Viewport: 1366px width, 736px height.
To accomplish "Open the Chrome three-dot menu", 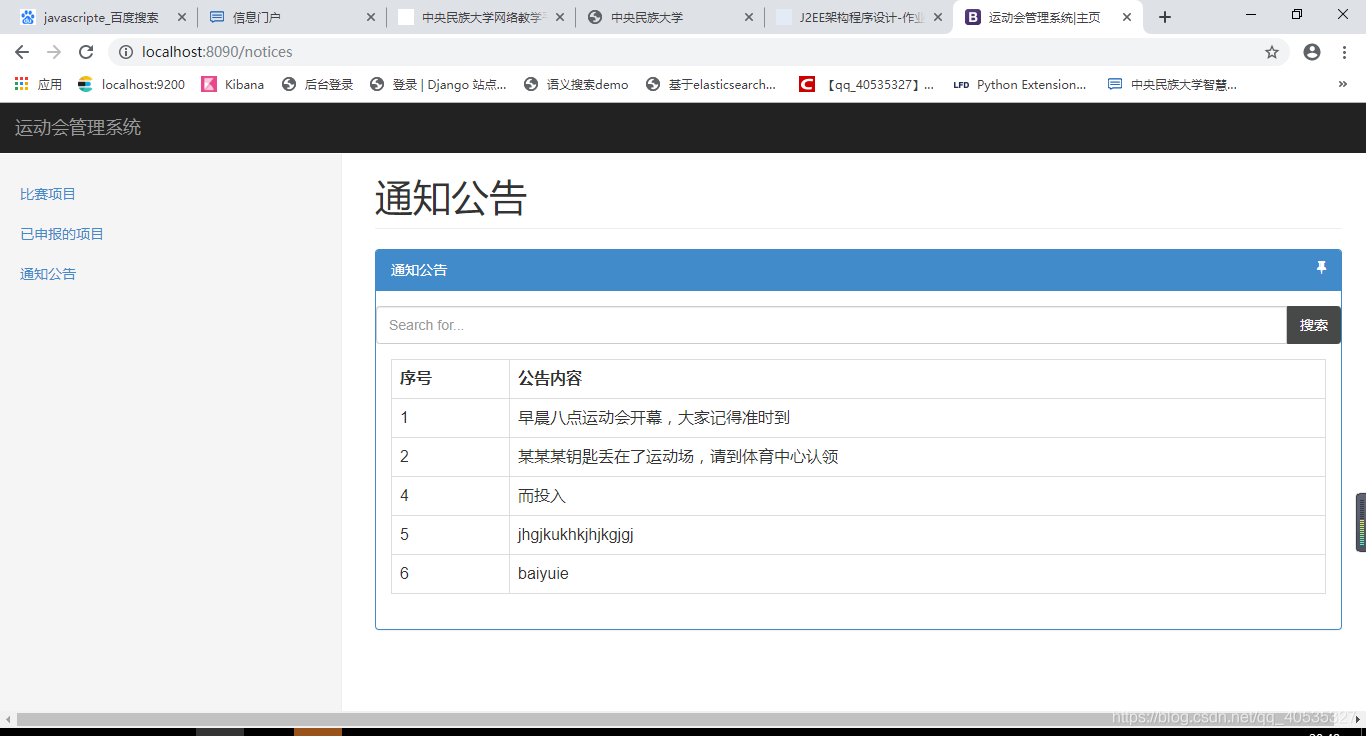I will 1346,52.
